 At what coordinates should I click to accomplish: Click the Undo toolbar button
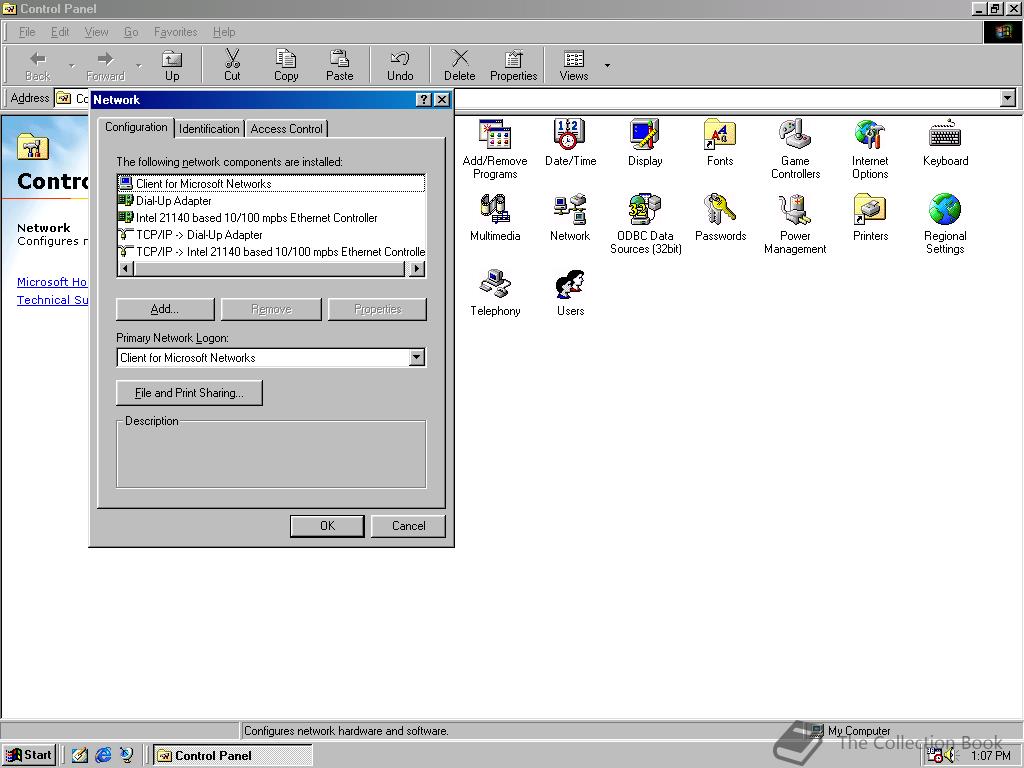click(400, 65)
